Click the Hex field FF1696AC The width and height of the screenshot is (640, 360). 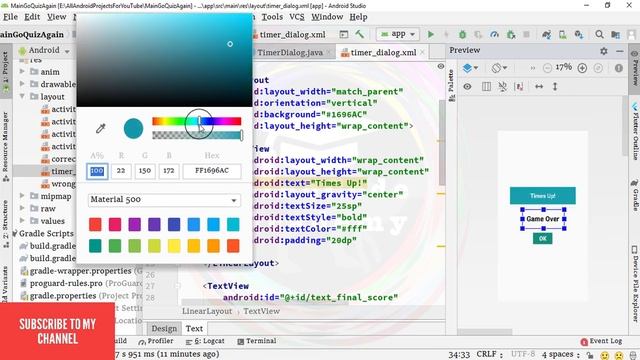pos(212,171)
